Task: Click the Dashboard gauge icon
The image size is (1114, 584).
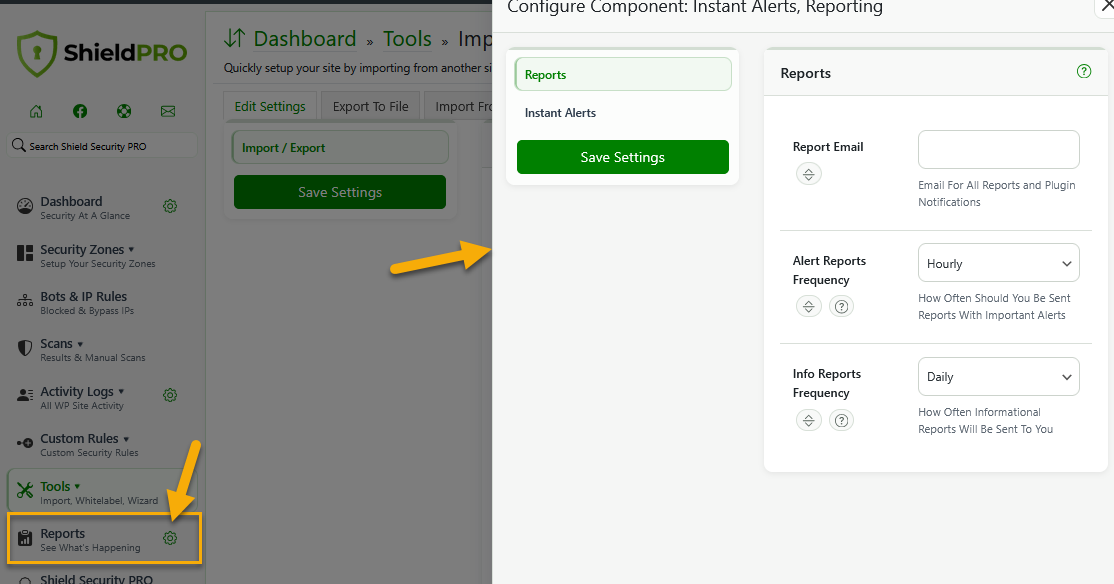Action: (25, 206)
